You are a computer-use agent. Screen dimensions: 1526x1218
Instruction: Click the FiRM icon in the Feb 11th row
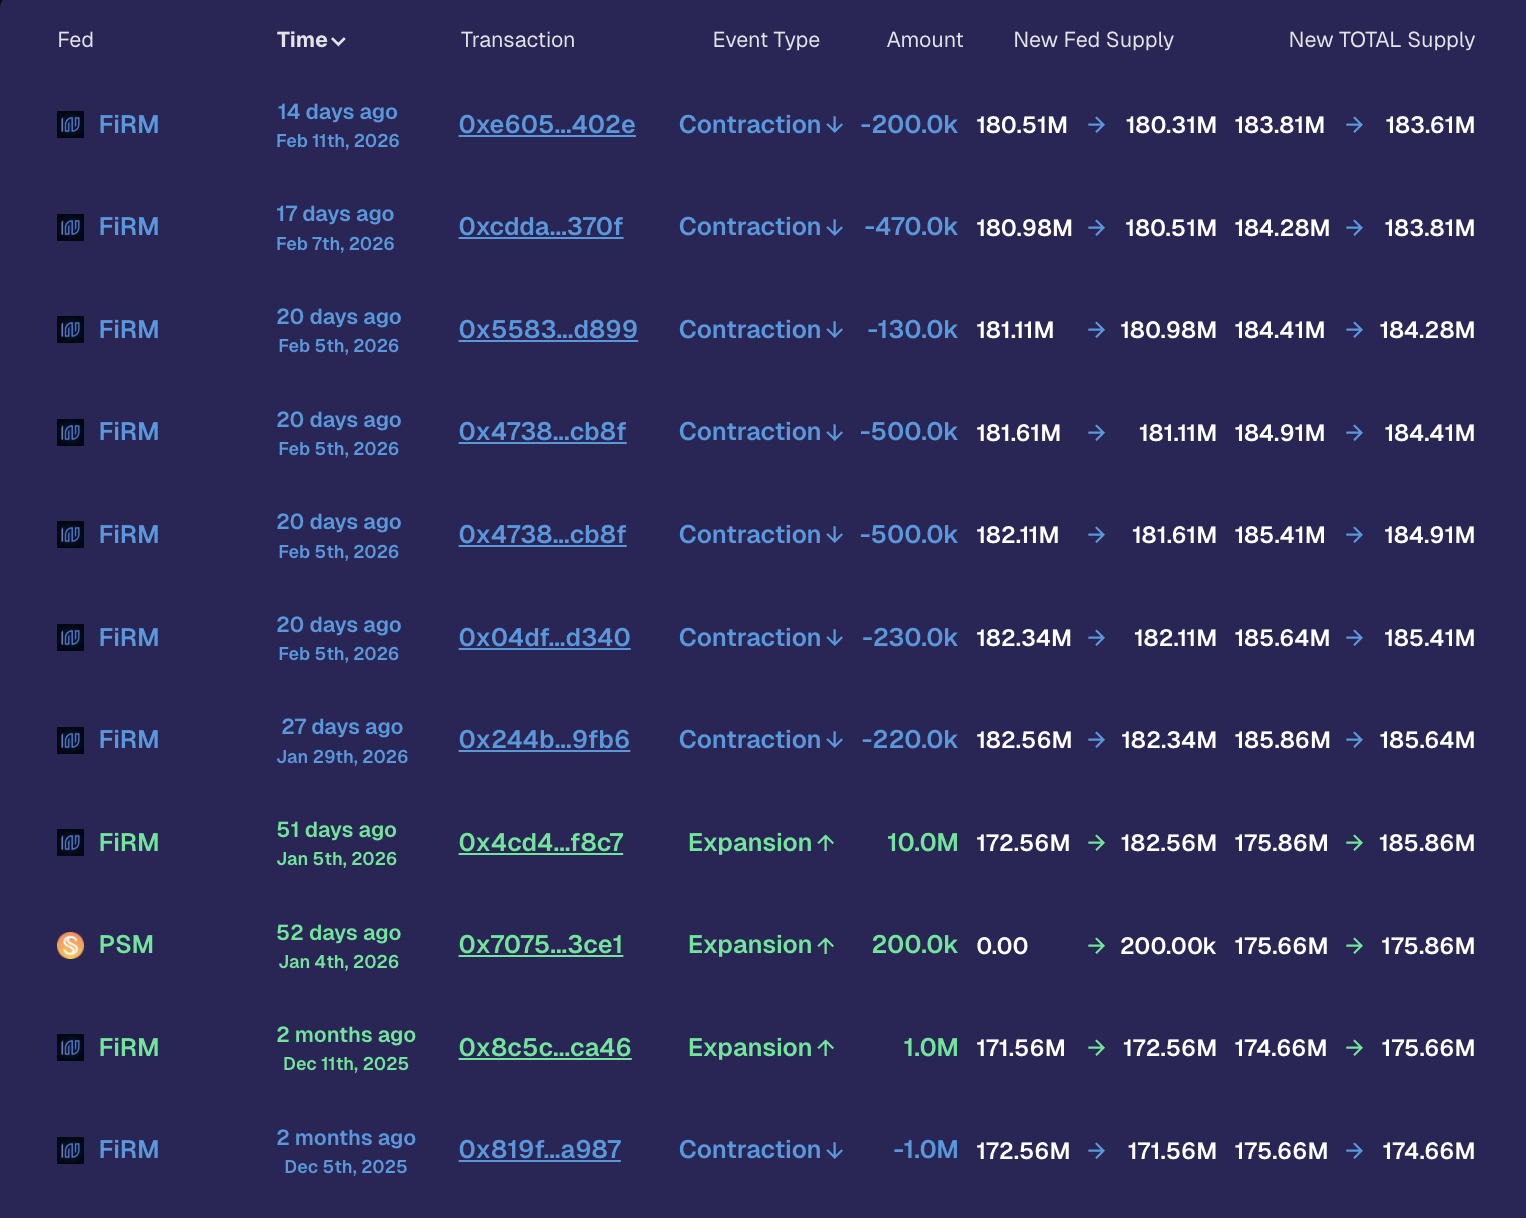click(70, 125)
